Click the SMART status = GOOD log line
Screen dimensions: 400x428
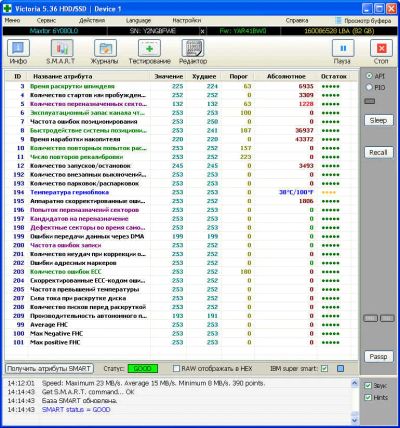76,410
